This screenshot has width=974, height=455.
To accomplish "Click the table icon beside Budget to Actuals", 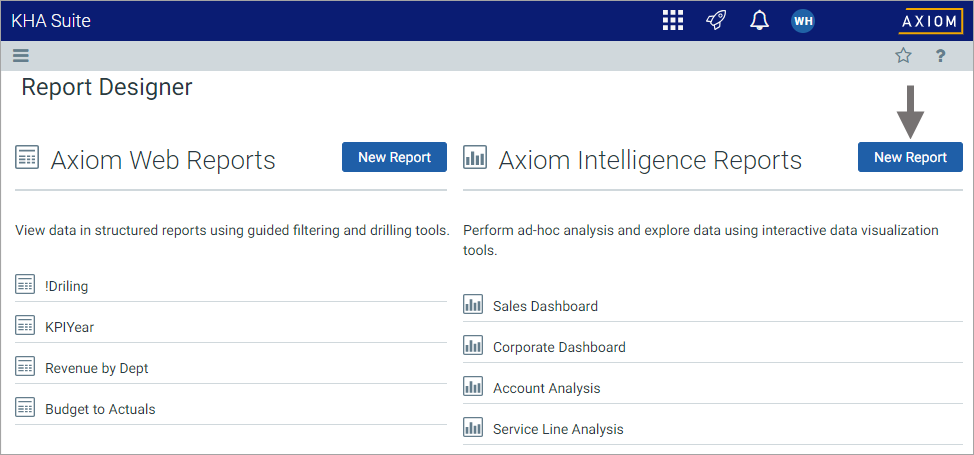I will [x=25, y=408].
